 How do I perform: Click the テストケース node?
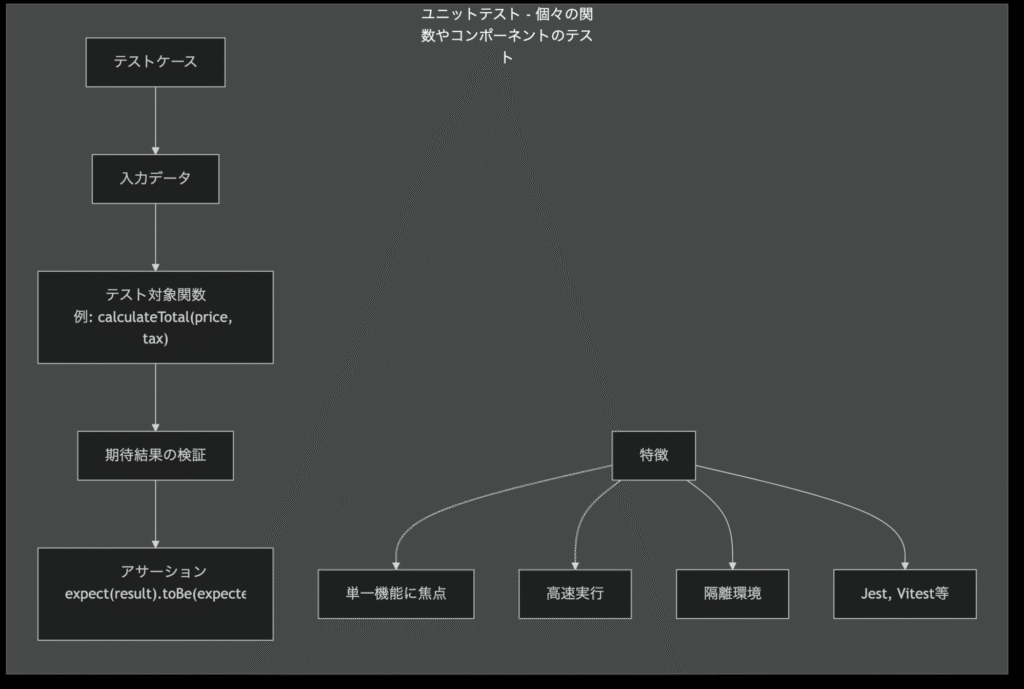click(x=155, y=62)
